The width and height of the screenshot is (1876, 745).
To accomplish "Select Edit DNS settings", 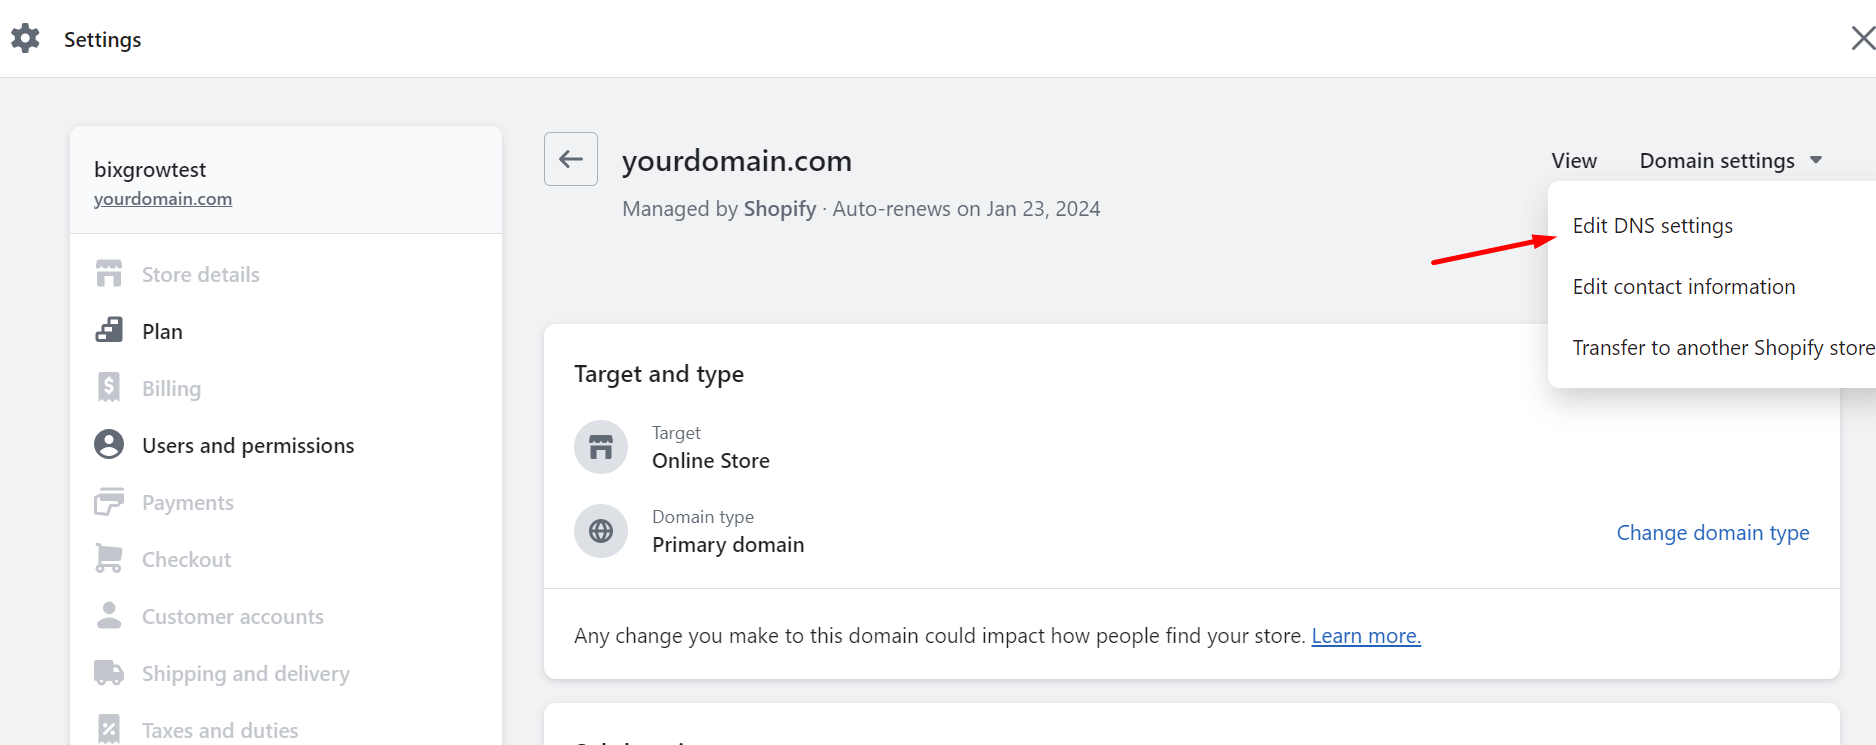I will (x=1652, y=226).
